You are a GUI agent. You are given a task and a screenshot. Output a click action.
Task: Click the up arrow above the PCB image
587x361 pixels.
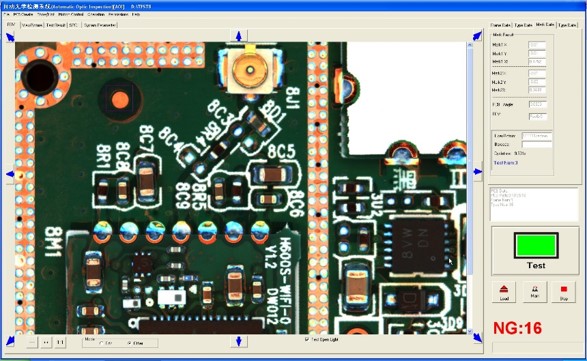[x=238, y=36]
